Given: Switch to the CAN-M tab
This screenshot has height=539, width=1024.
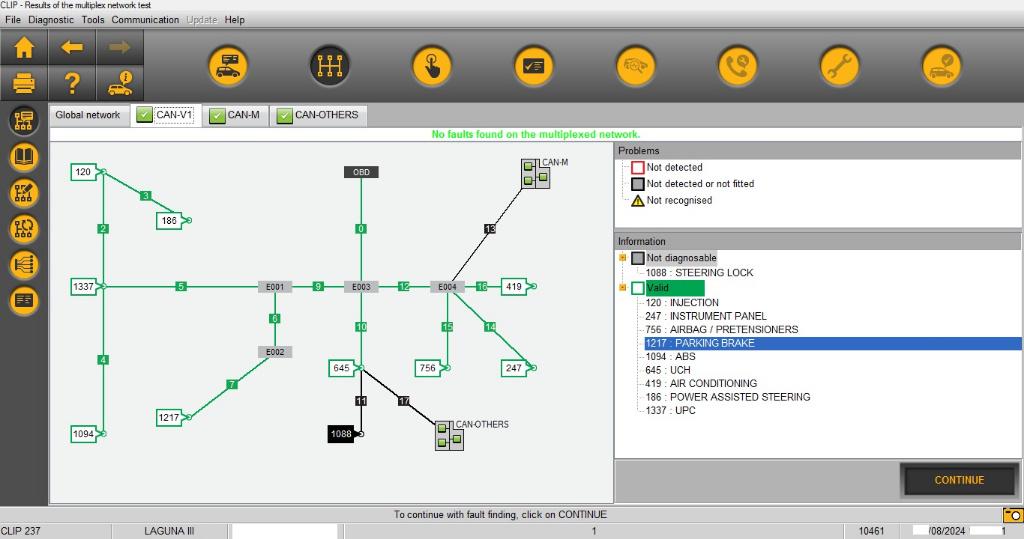Looking at the screenshot, I should click(x=235, y=115).
